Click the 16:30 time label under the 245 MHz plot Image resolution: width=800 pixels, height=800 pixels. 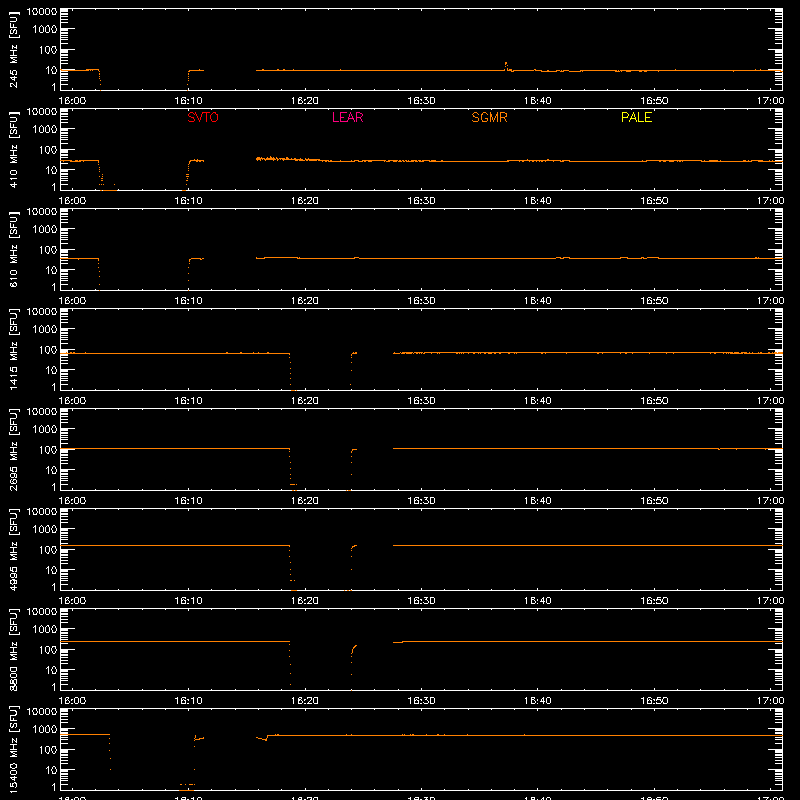421,101
